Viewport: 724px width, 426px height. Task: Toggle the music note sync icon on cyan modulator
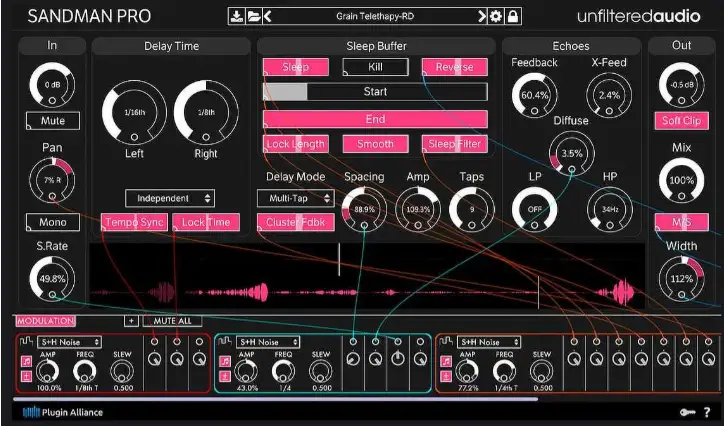tap(225, 361)
